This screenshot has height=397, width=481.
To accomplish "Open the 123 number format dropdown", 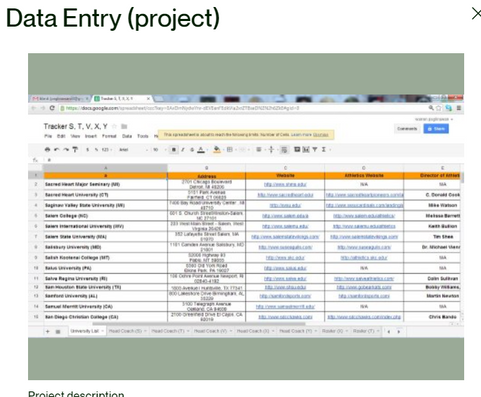I will pos(107,150).
